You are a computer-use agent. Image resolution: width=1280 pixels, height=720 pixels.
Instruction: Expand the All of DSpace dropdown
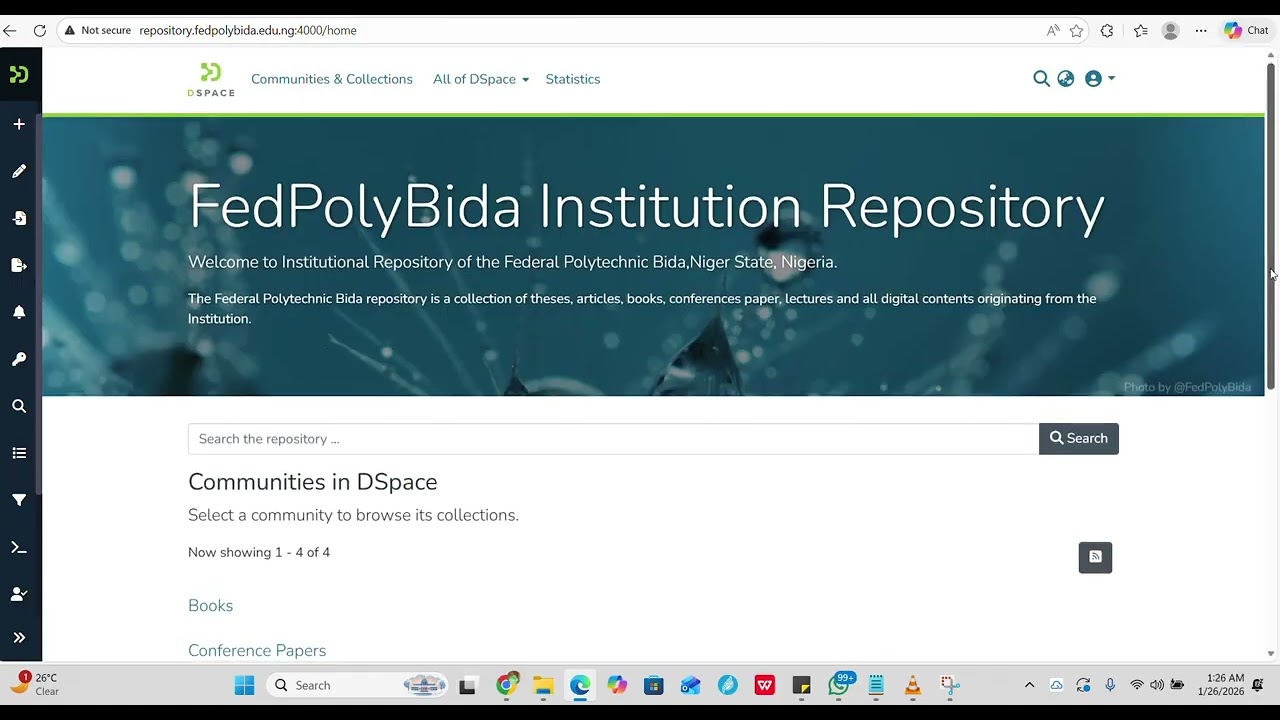[481, 79]
